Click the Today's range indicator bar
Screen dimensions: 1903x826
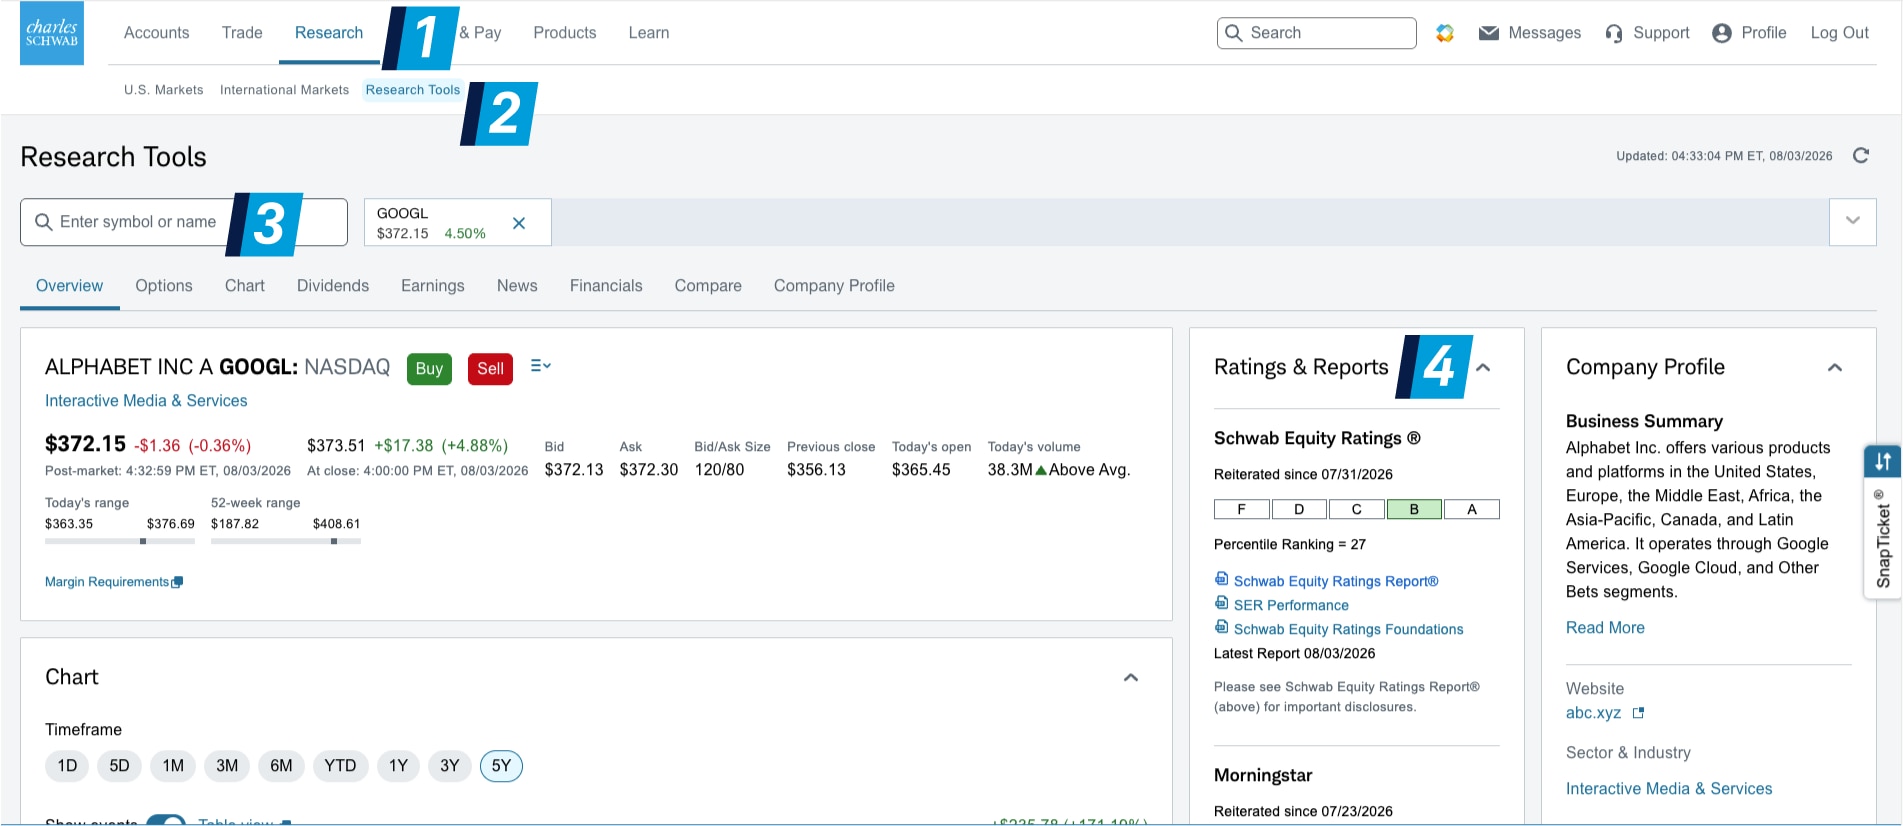120,541
